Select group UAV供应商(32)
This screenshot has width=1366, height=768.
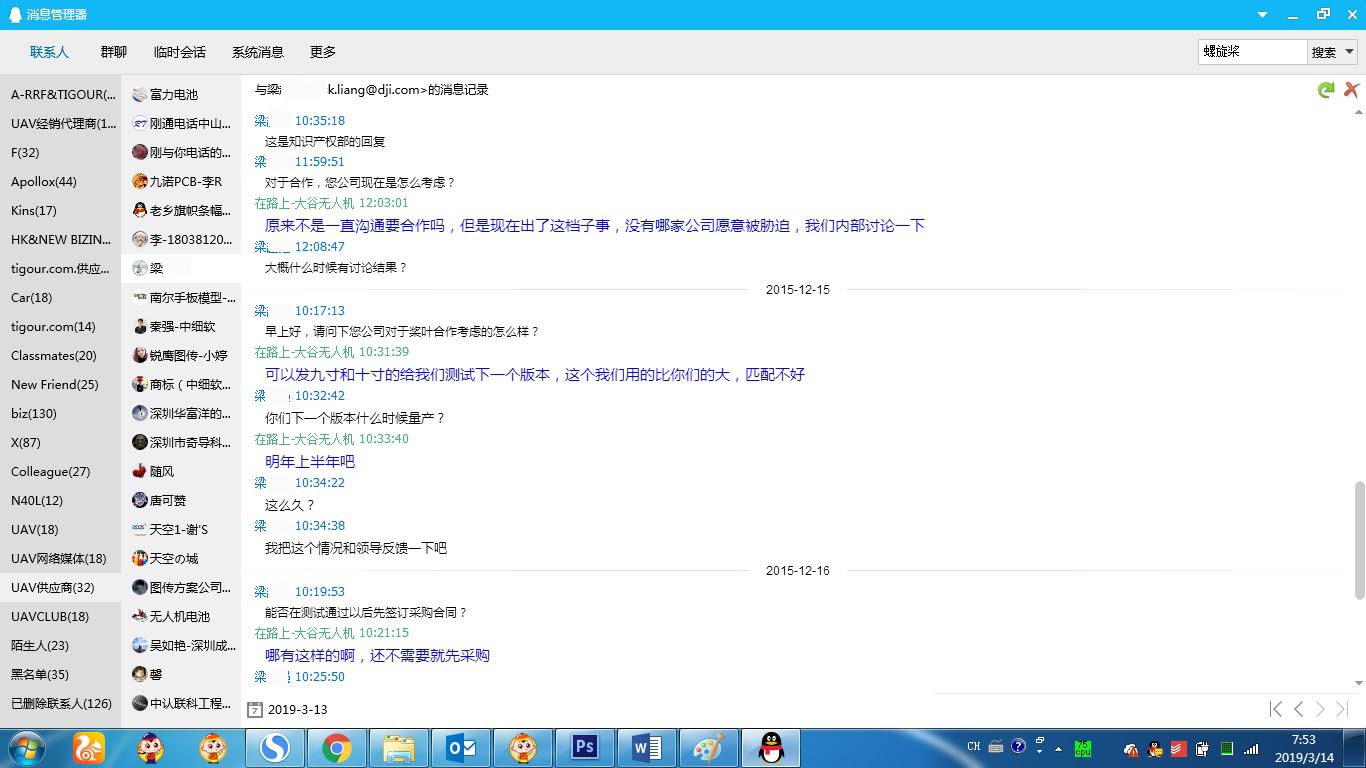pos(60,587)
